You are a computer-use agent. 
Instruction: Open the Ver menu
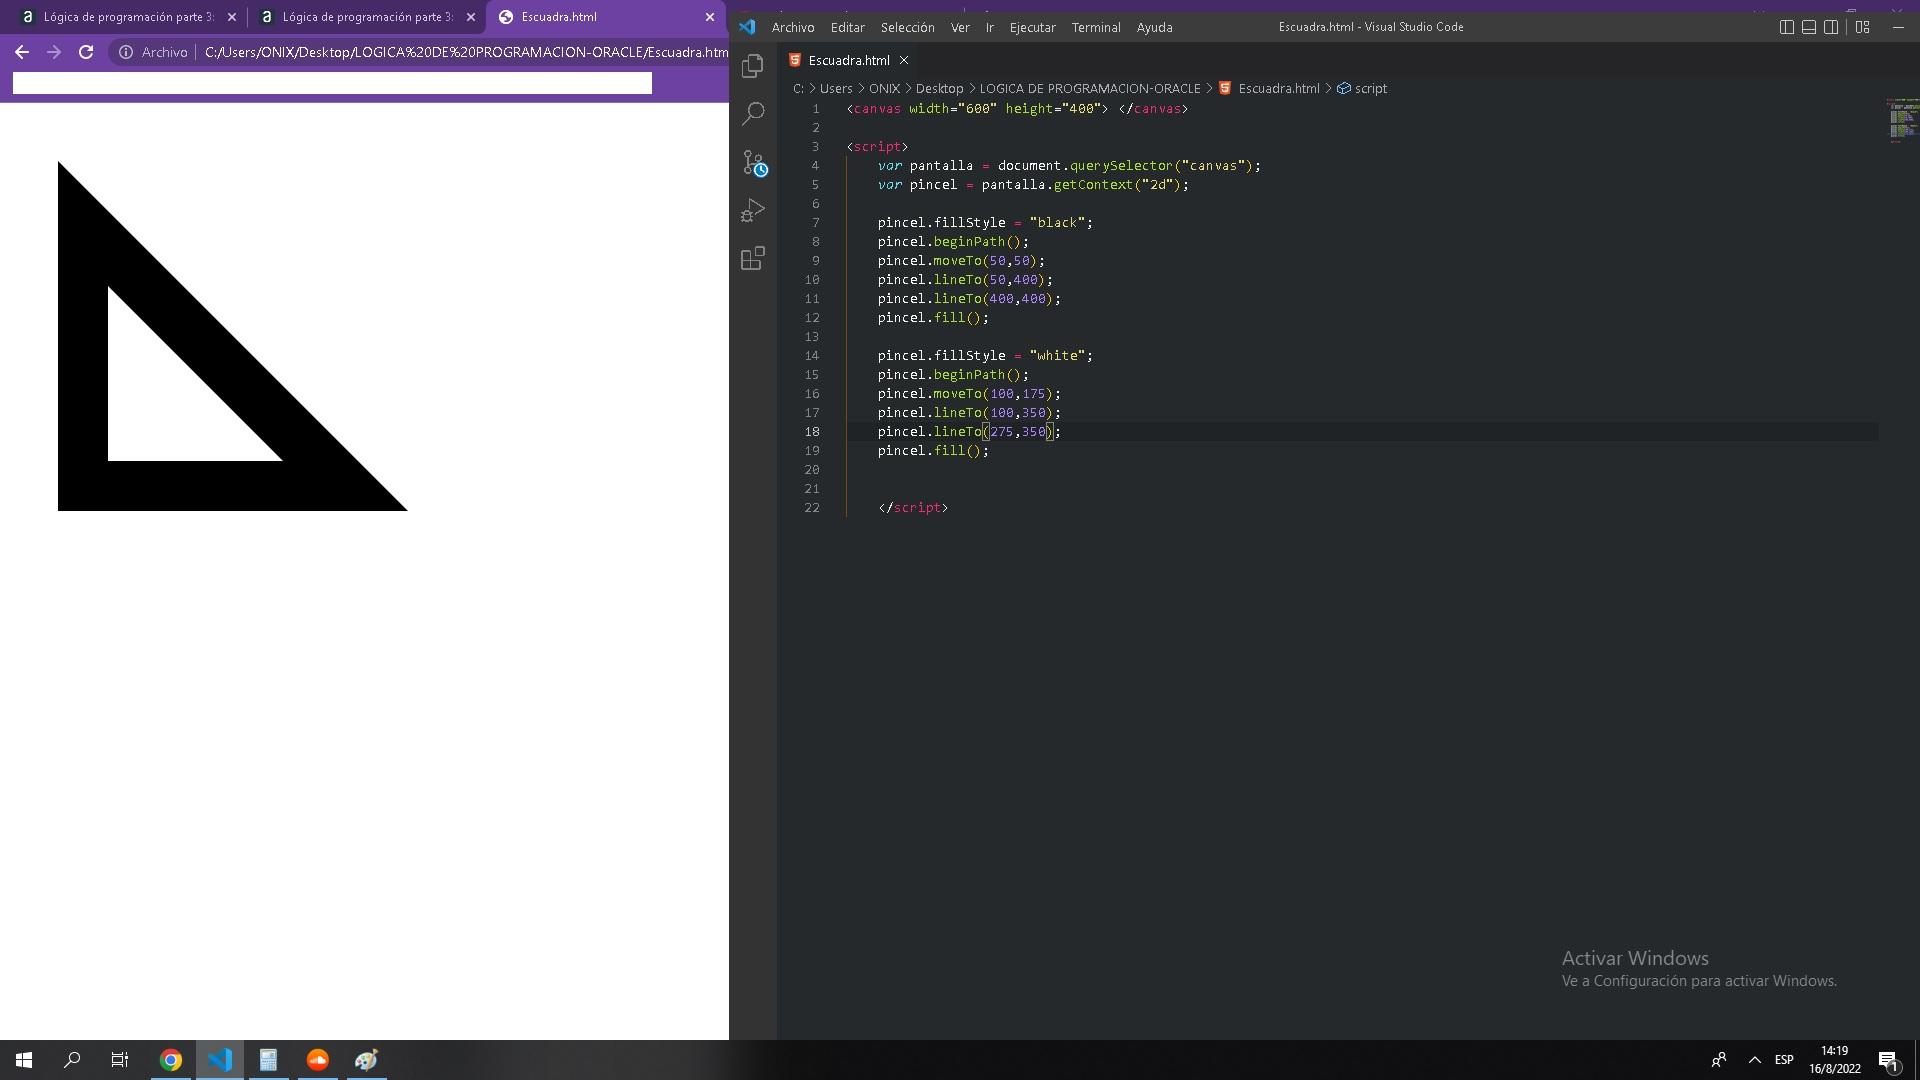click(x=960, y=27)
